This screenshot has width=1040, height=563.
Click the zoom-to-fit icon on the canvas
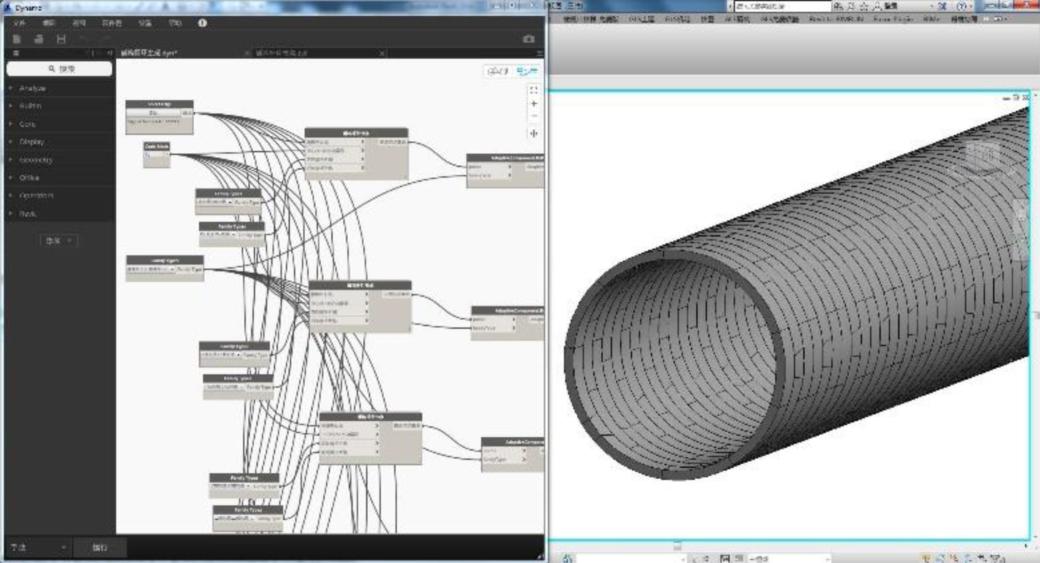[x=533, y=89]
